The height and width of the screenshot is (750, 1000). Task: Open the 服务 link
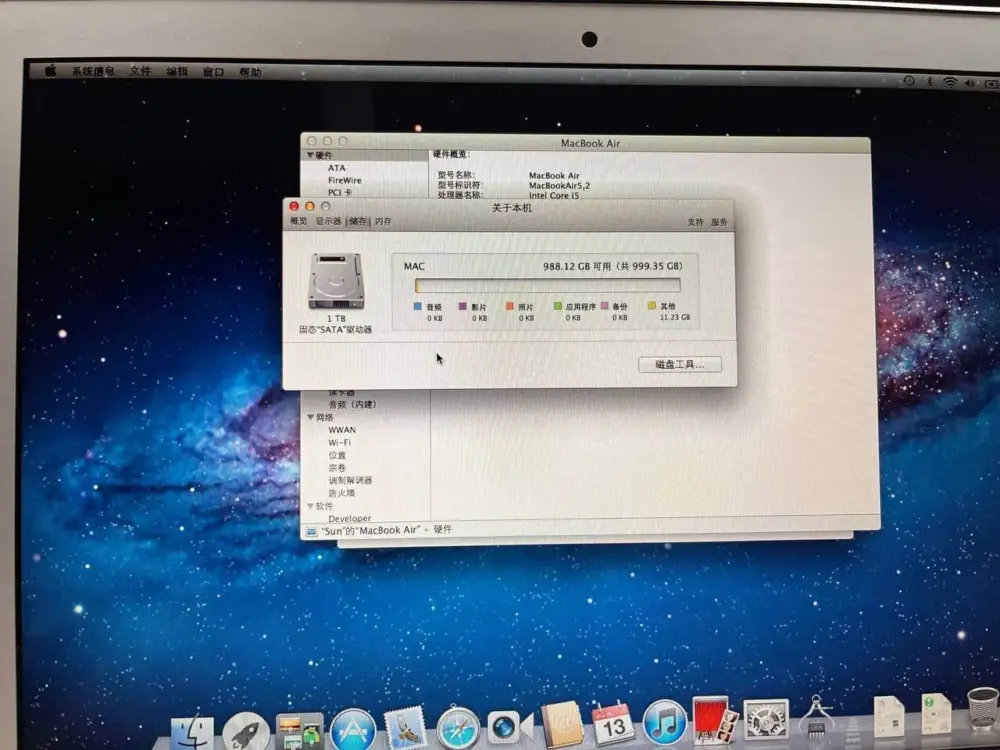click(719, 222)
